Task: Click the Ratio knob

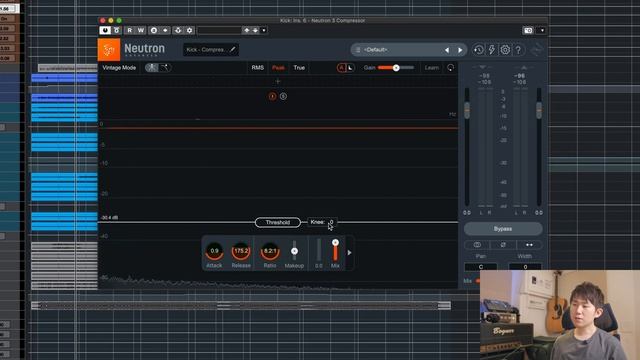Action: tap(270, 251)
